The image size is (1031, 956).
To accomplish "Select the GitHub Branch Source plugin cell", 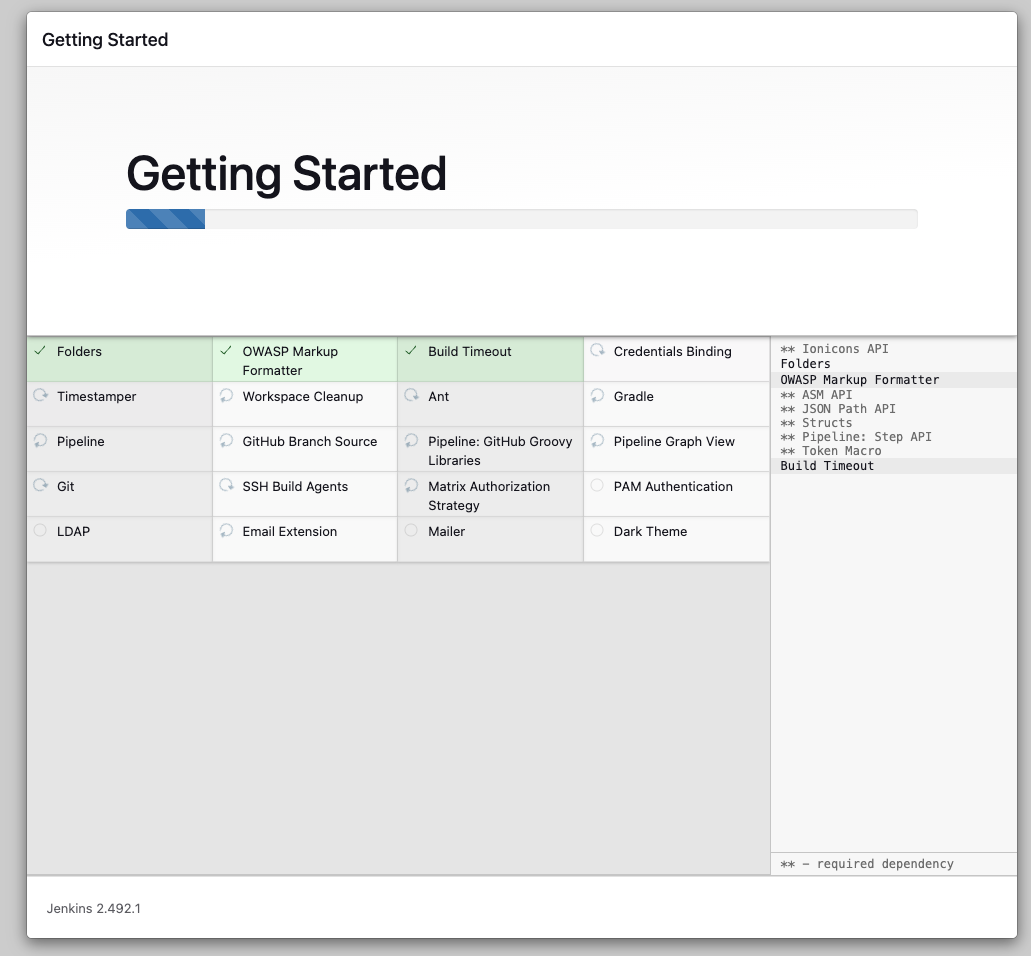I will click(x=305, y=449).
